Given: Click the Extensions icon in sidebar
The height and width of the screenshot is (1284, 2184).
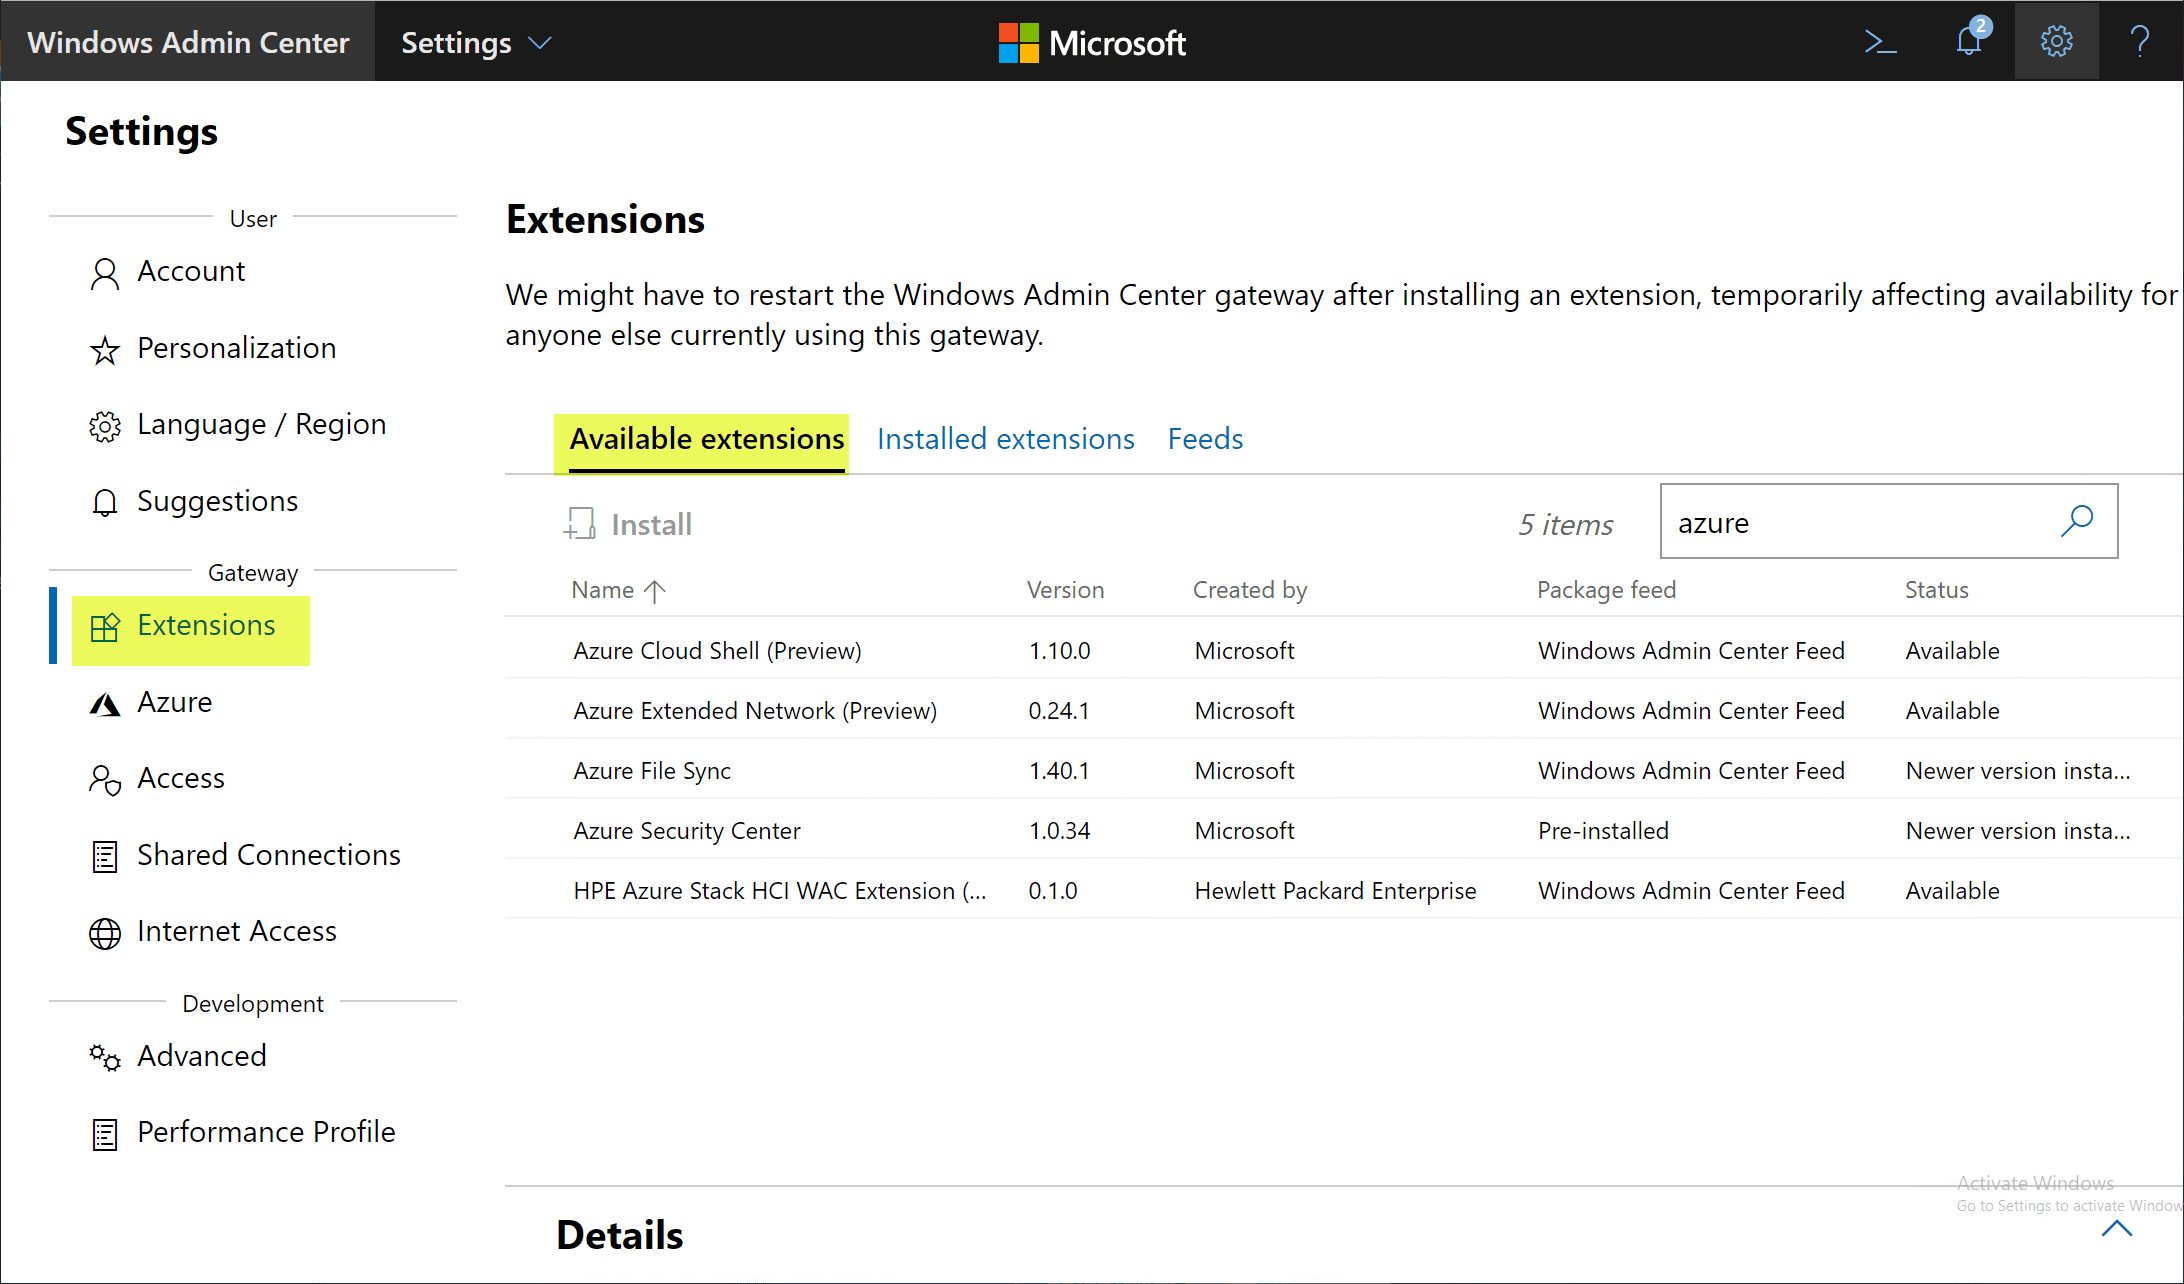Looking at the screenshot, I should click(102, 625).
